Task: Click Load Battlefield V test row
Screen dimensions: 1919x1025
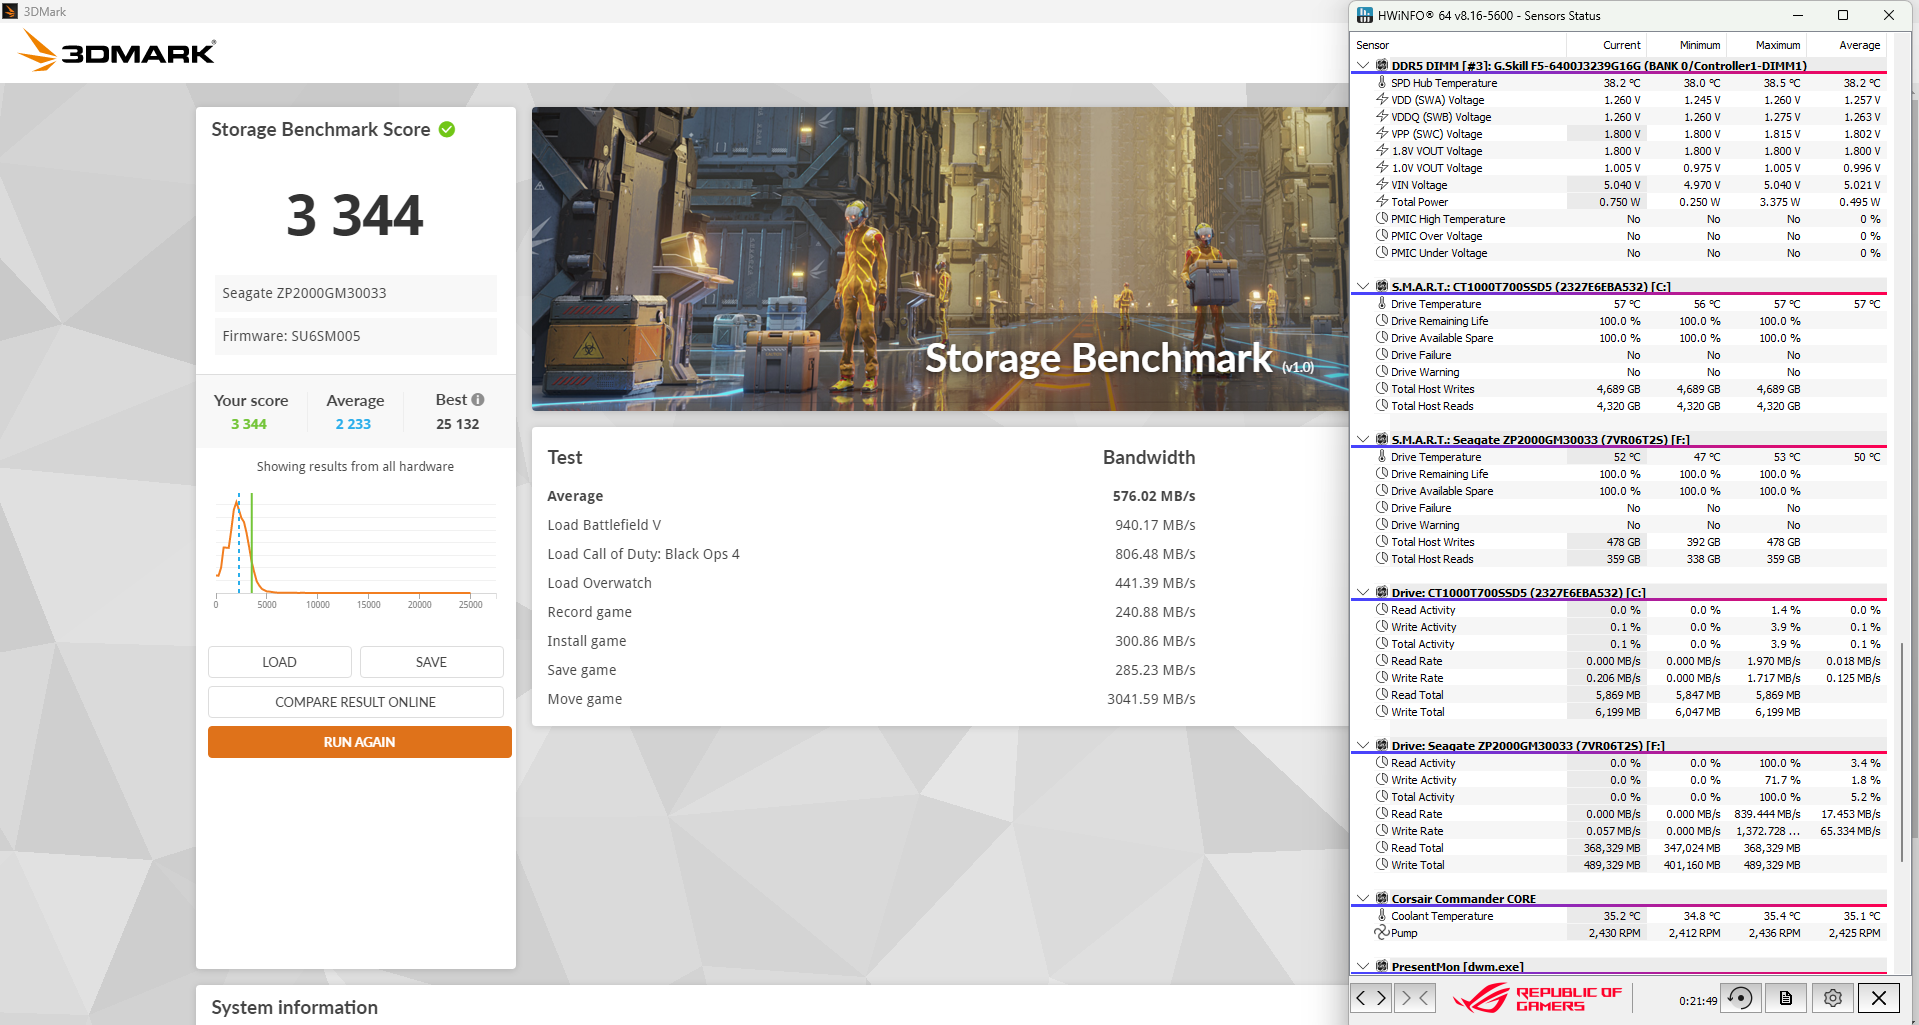Action: coord(871,525)
